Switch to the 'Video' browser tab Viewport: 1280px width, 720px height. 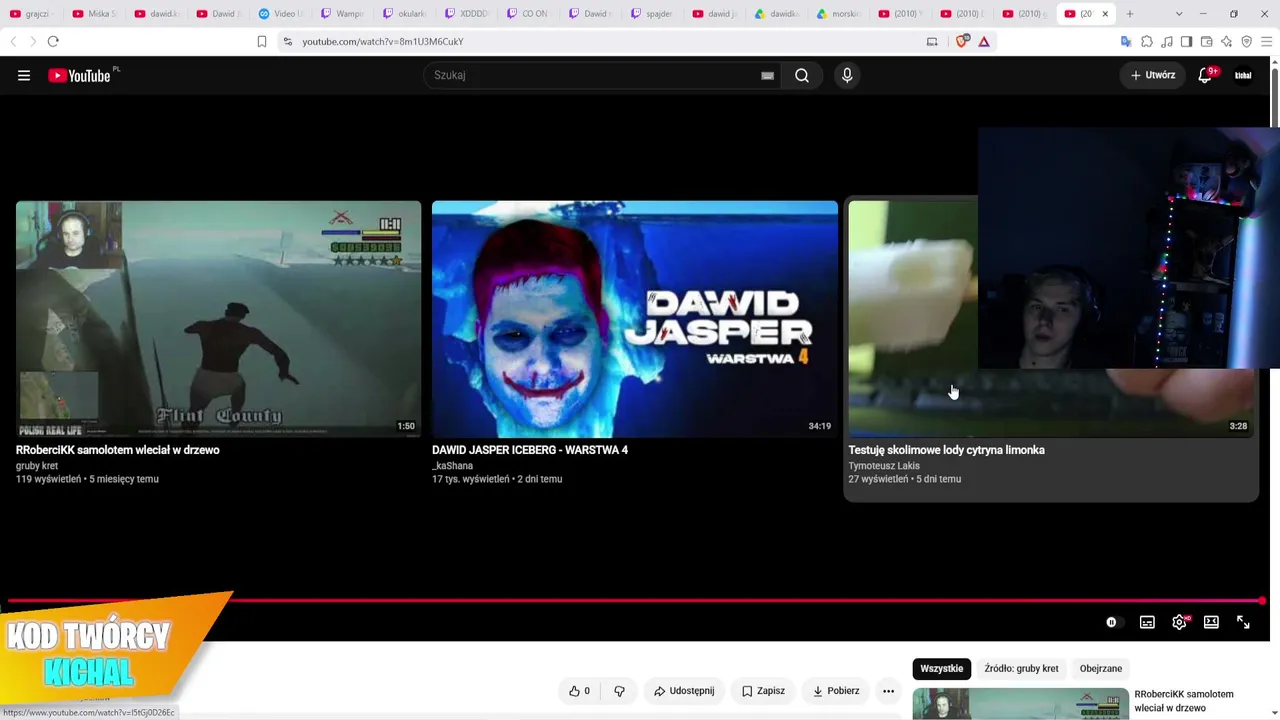(281, 14)
